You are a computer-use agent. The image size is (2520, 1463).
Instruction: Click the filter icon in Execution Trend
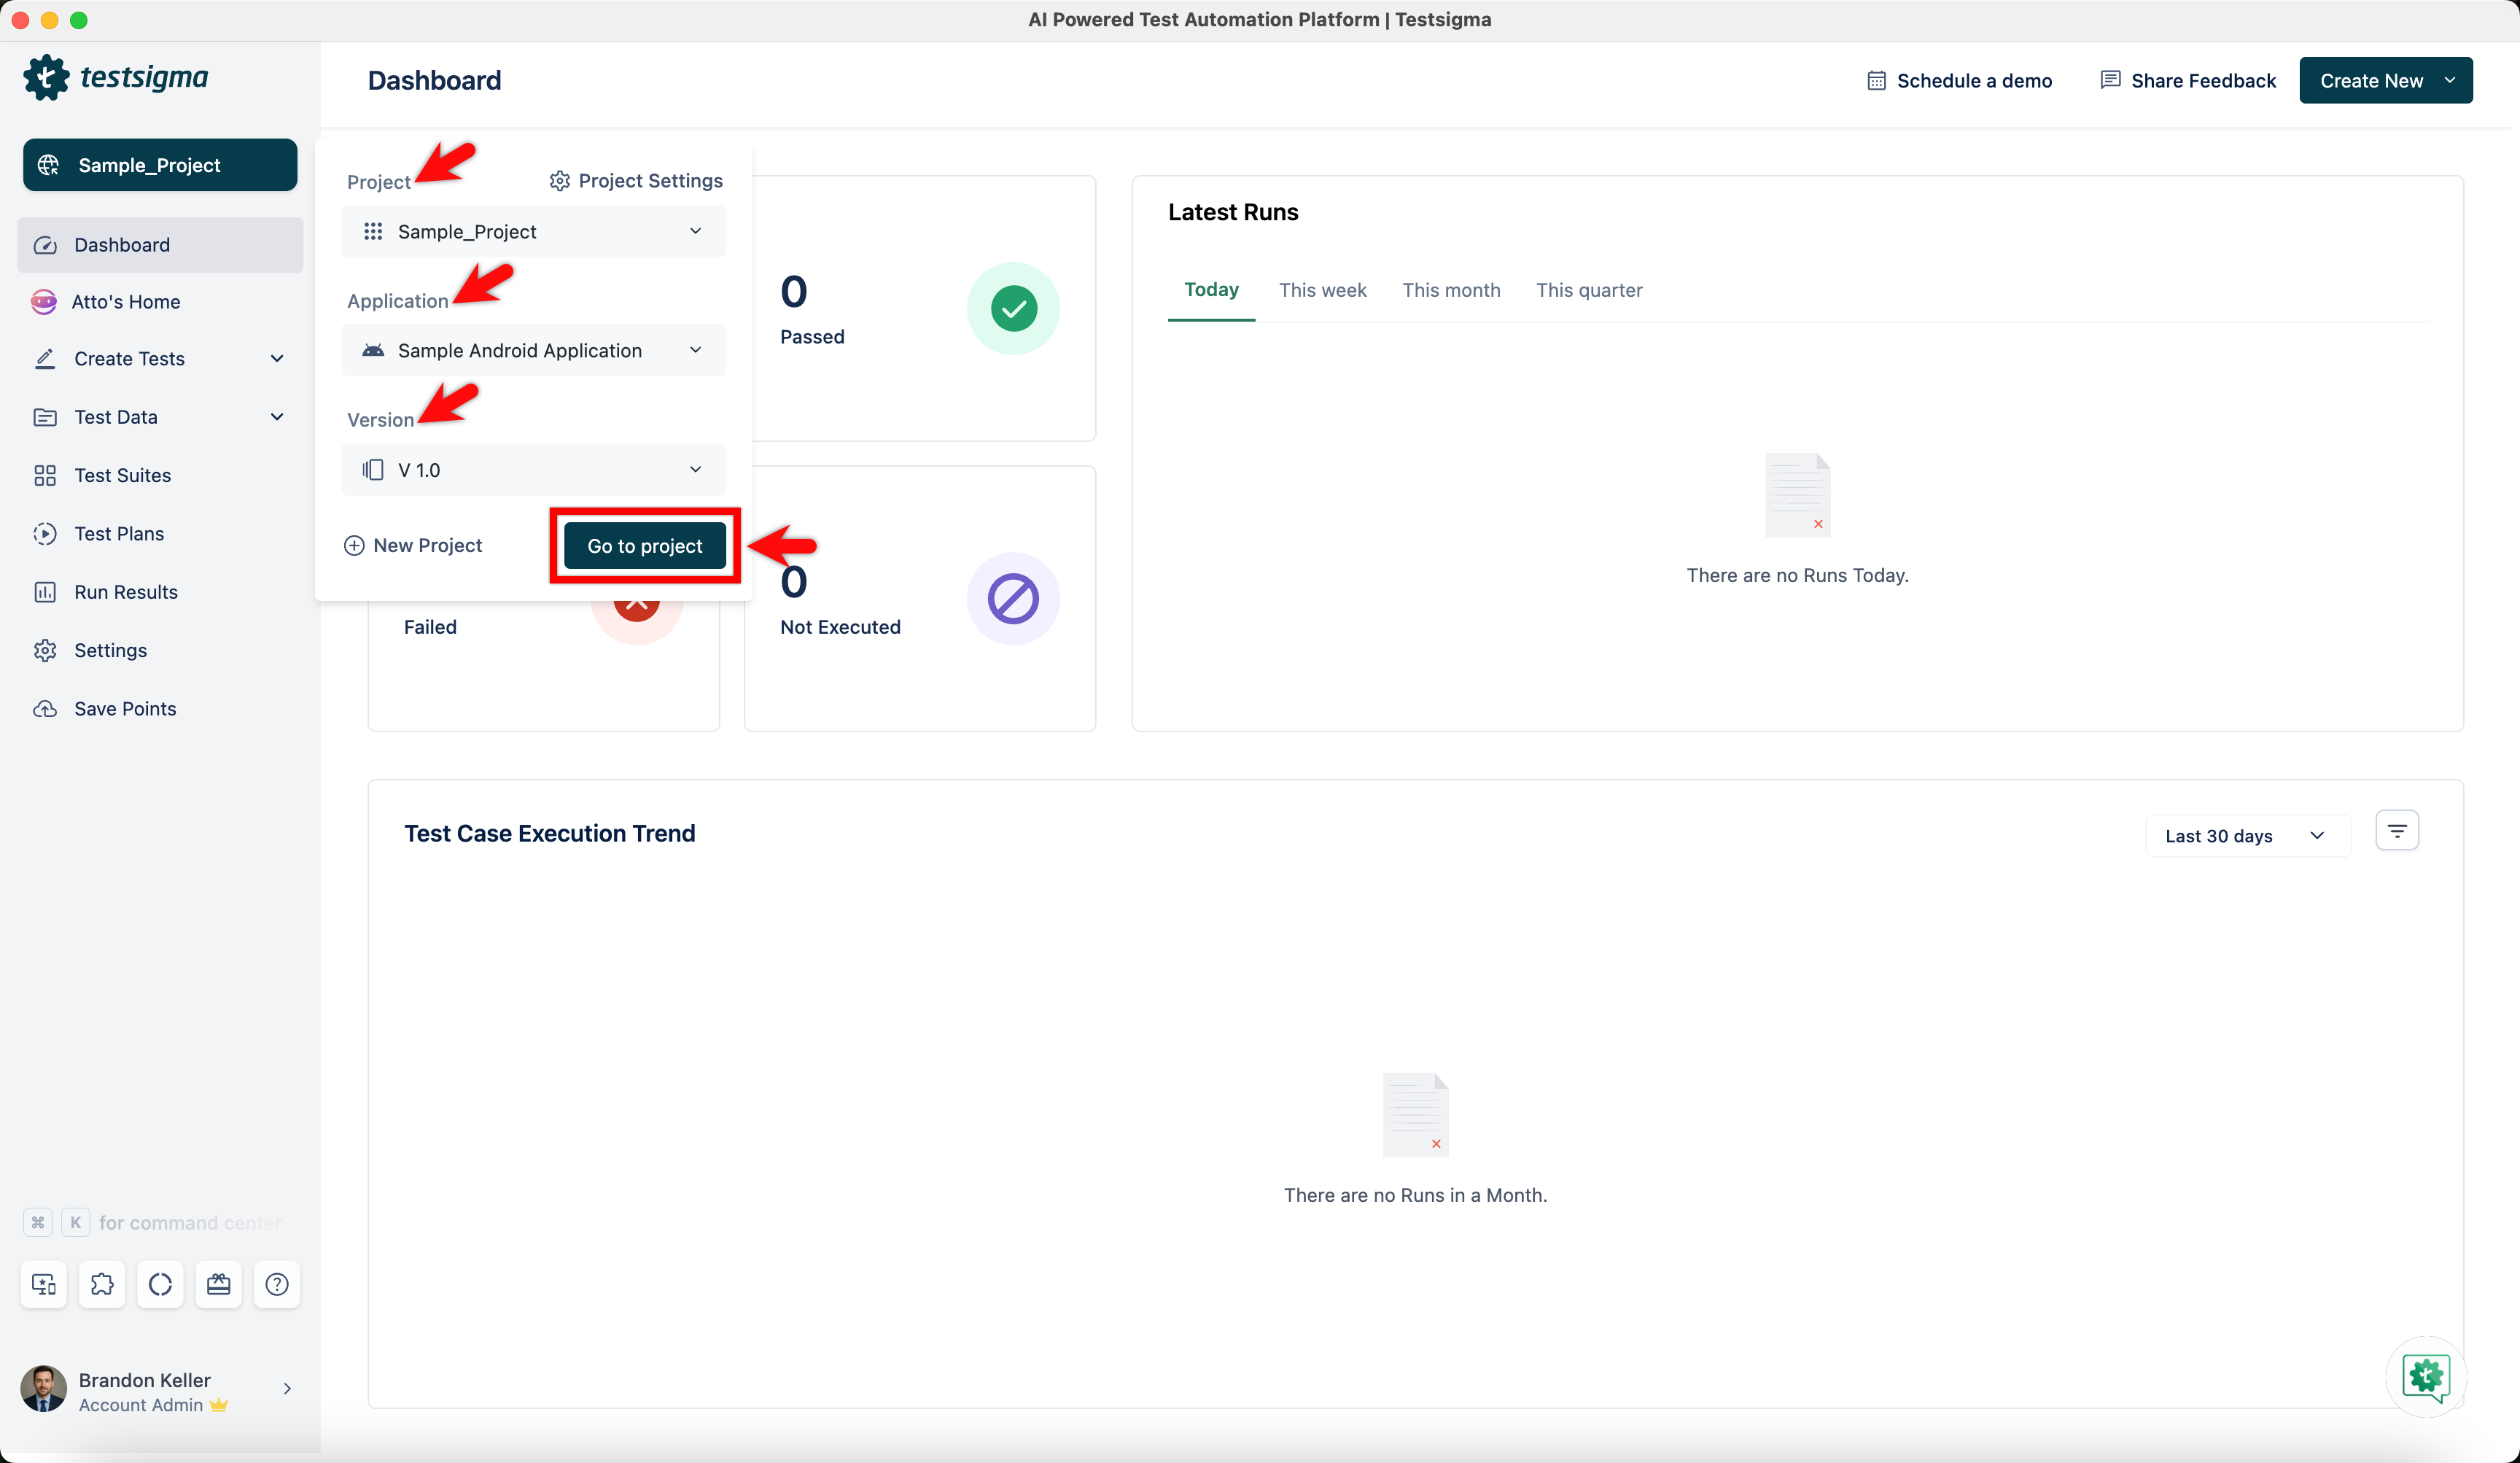pos(2396,831)
